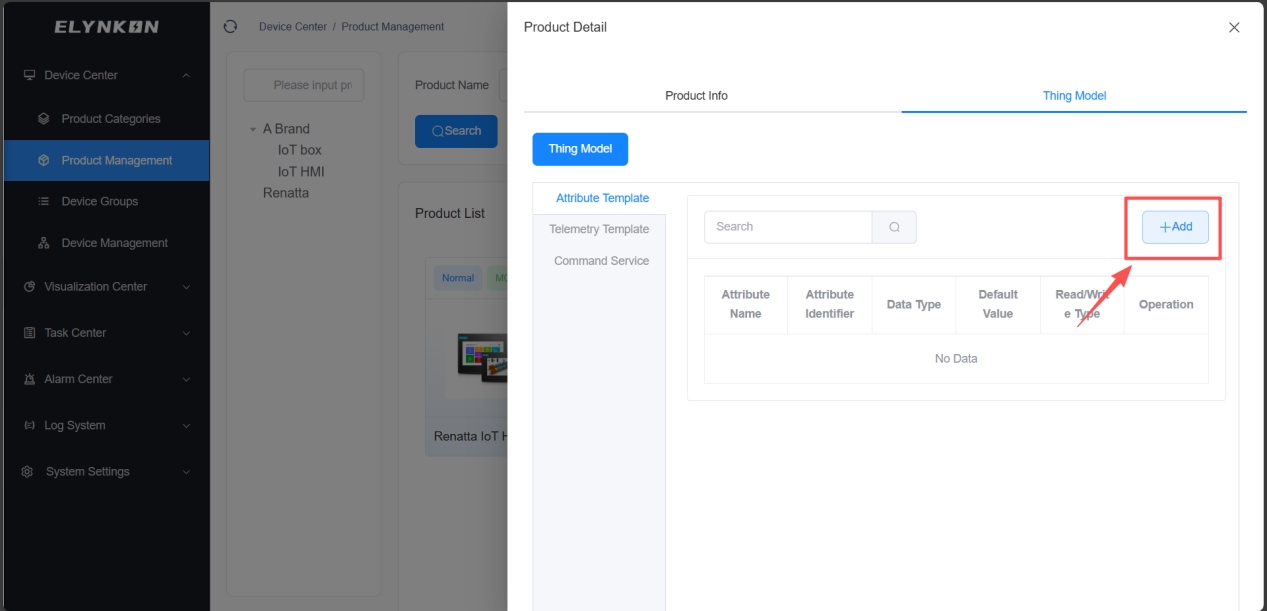Image resolution: width=1267 pixels, height=611 pixels.
Task: Select the Command Service tab
Action: (601, 261)
